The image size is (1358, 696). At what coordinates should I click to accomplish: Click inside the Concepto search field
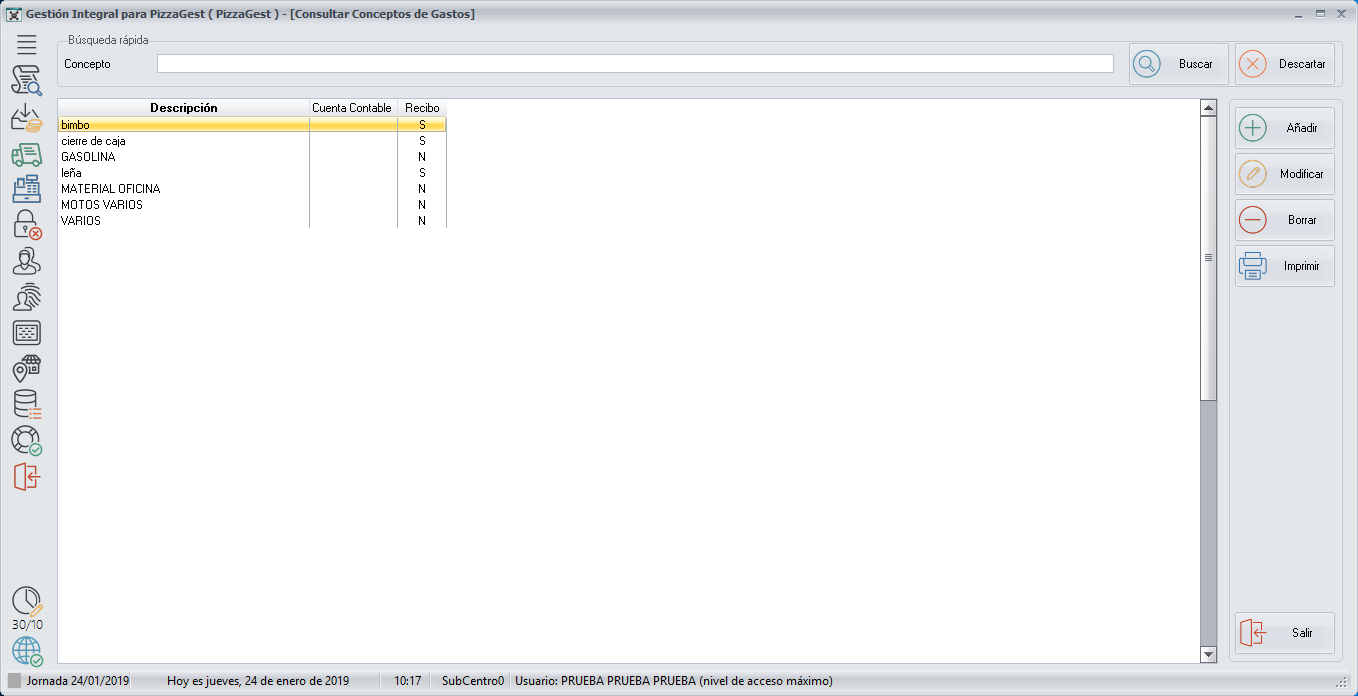(x=634, y=64)
